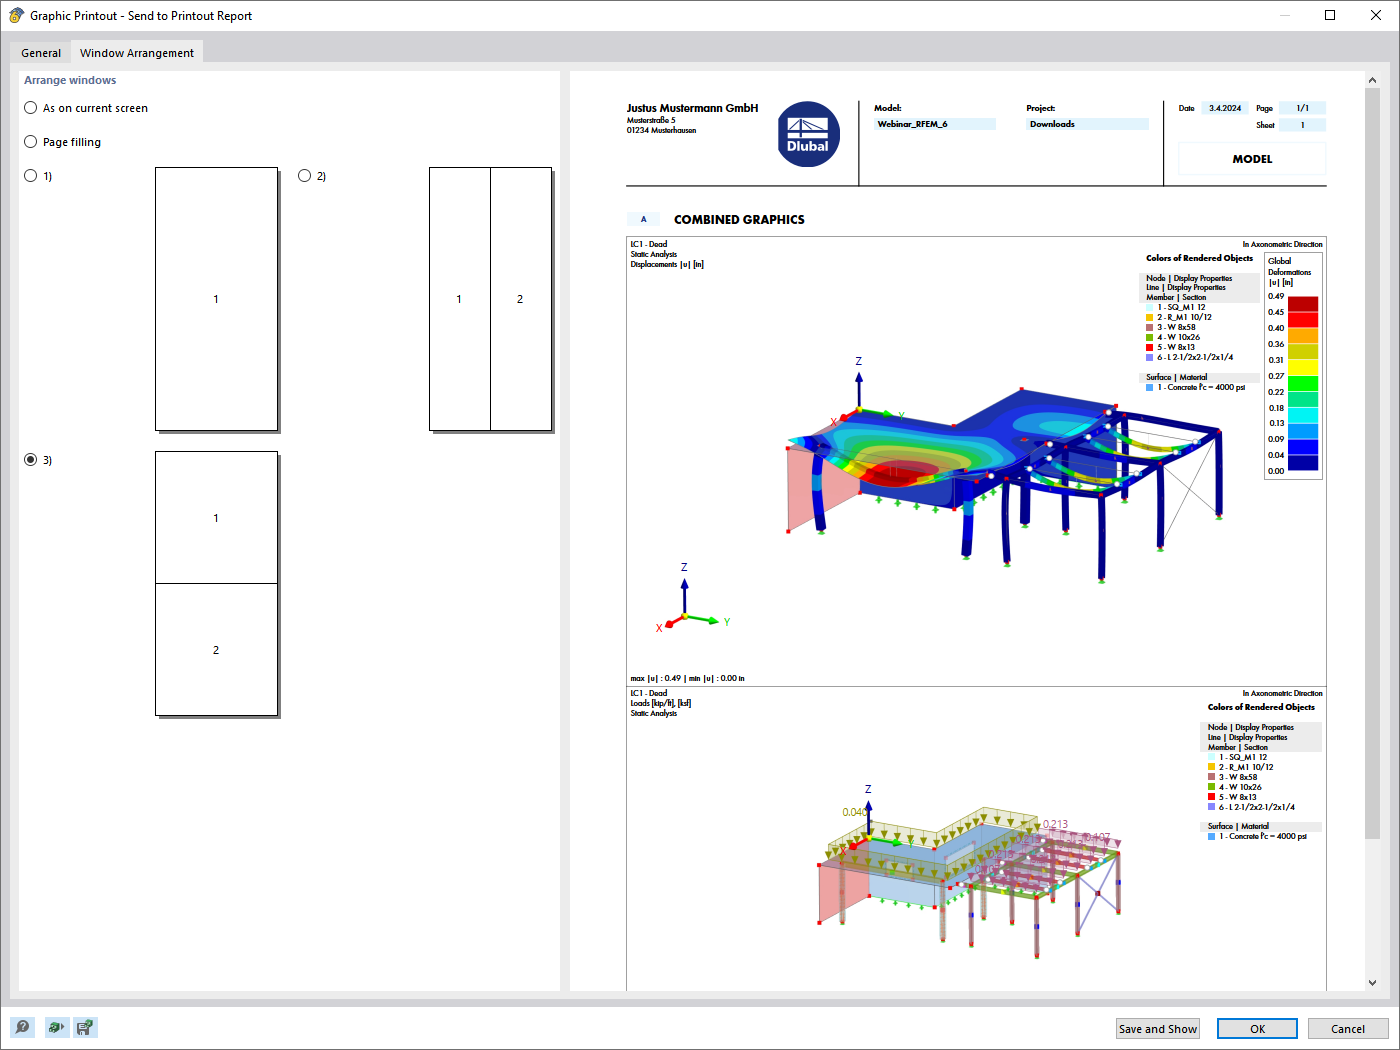
Task: Select the 'Page filling' radio button
Action: pos(31,142)
